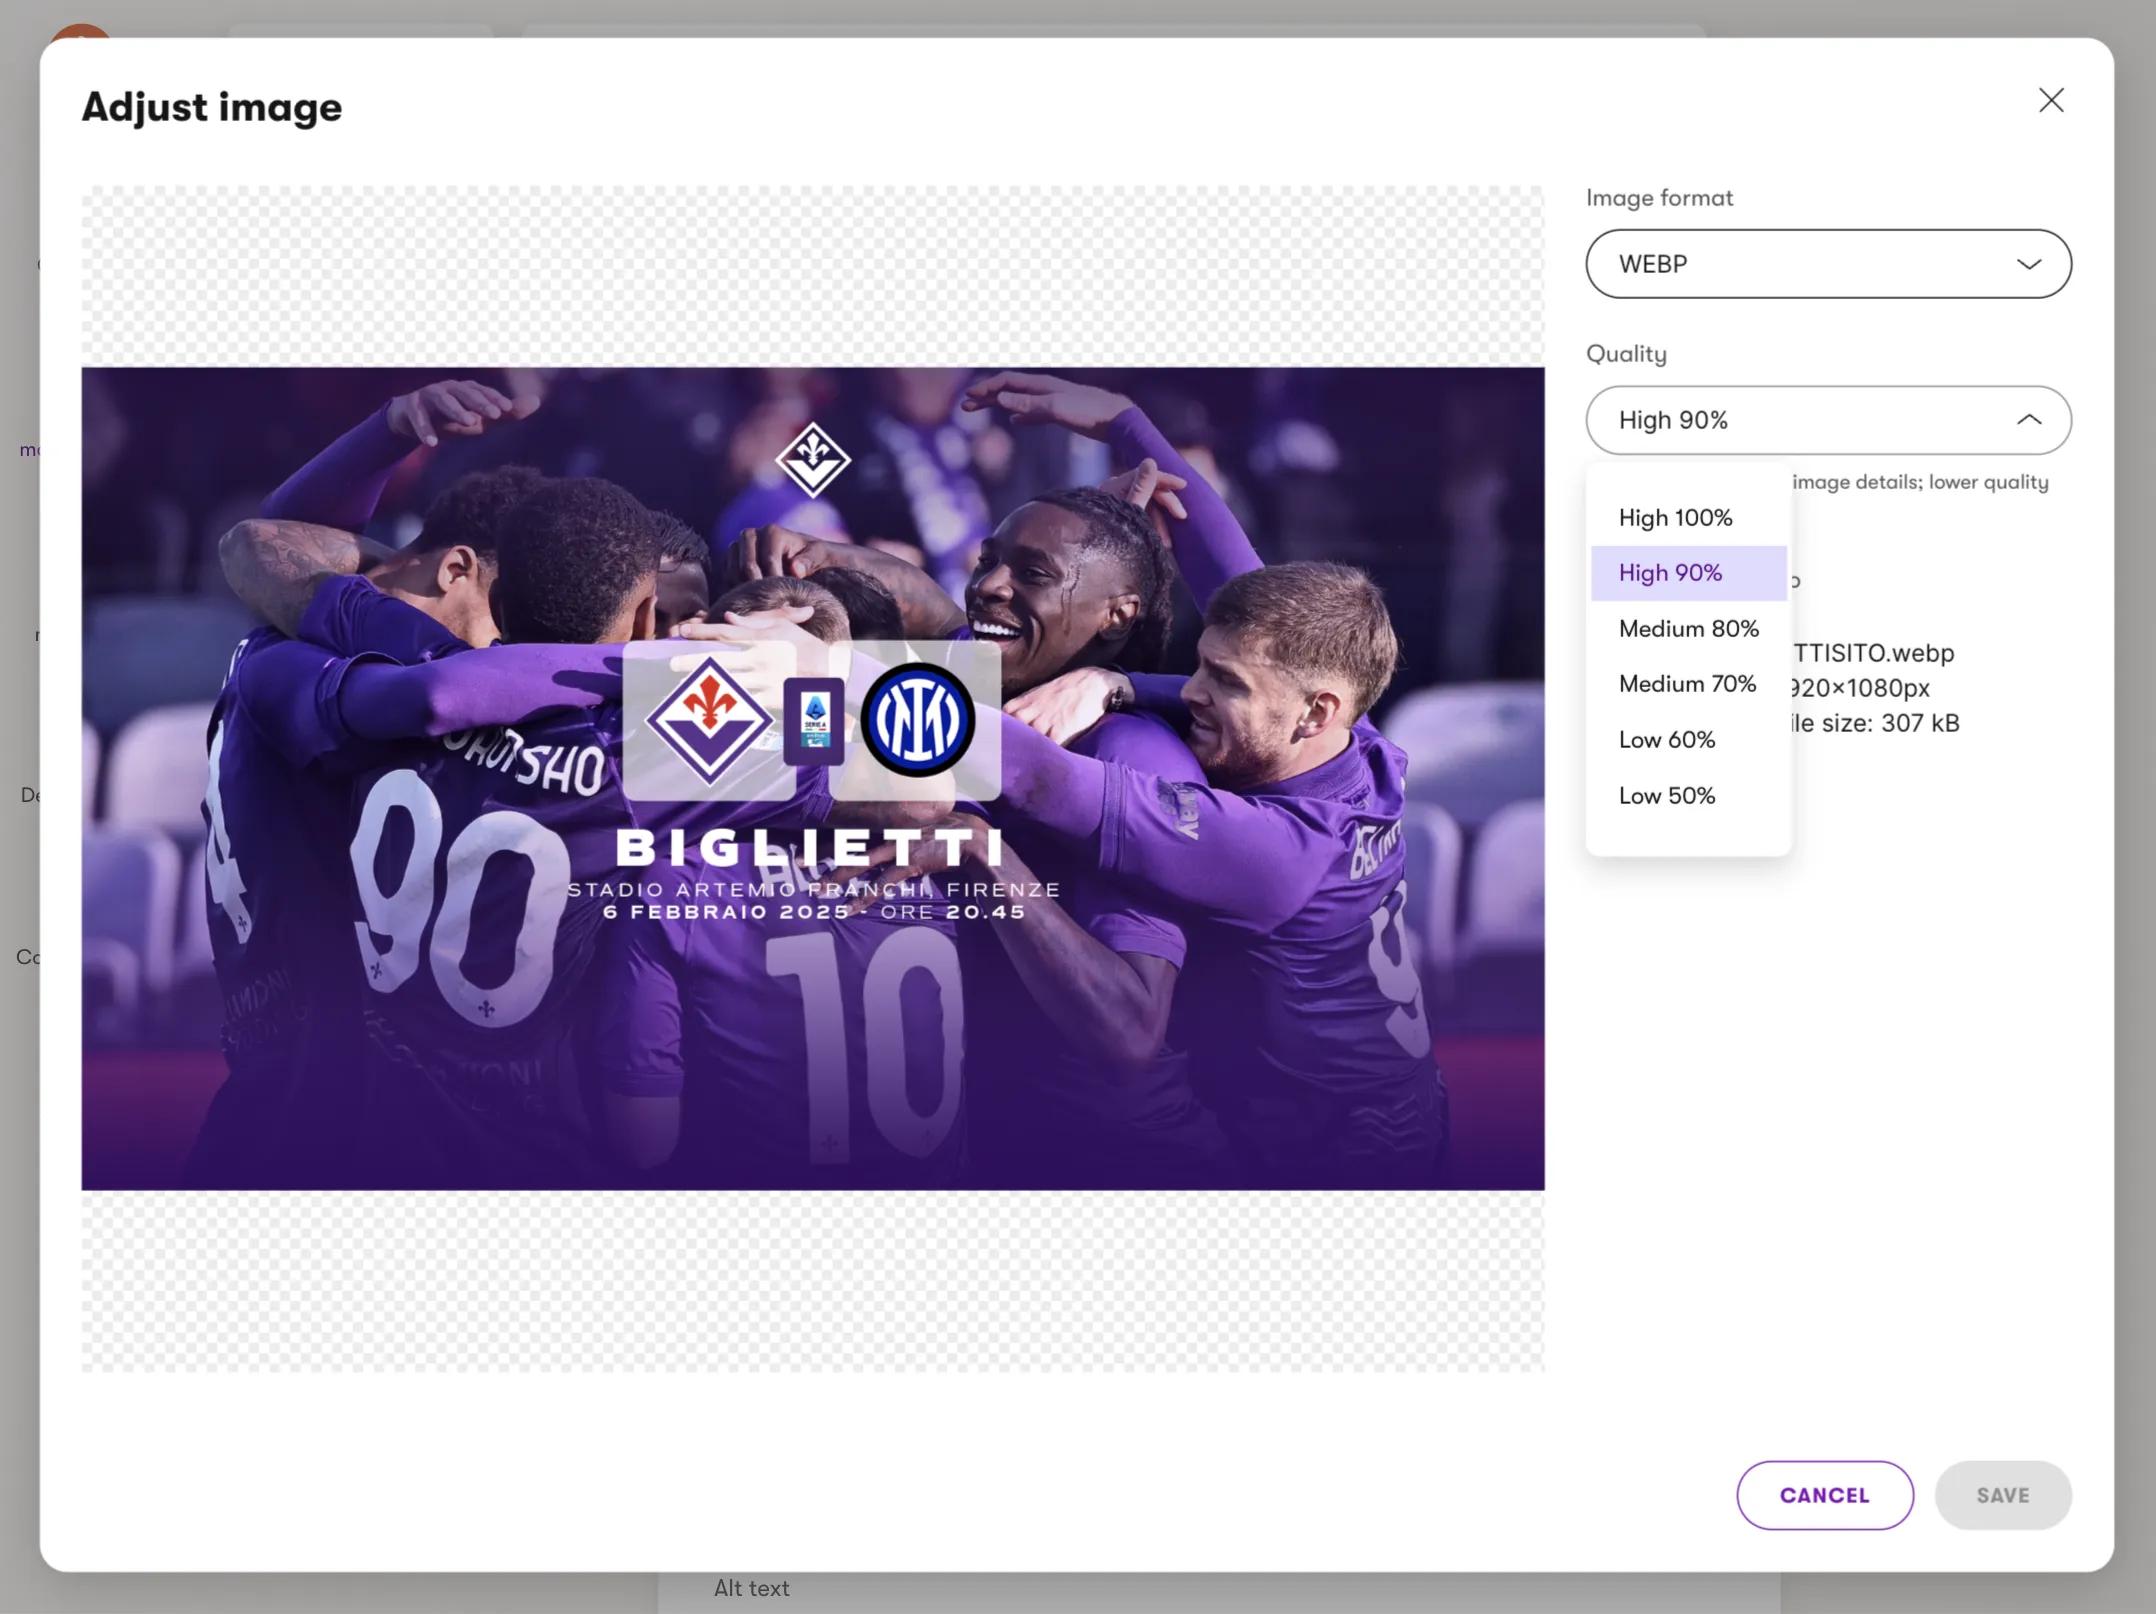Choose Medium 80% quality

point(1687,628)
